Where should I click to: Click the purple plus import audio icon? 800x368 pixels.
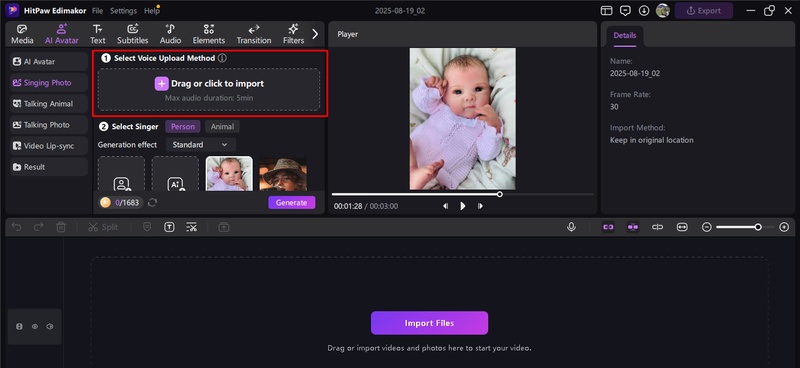(161, 84)
